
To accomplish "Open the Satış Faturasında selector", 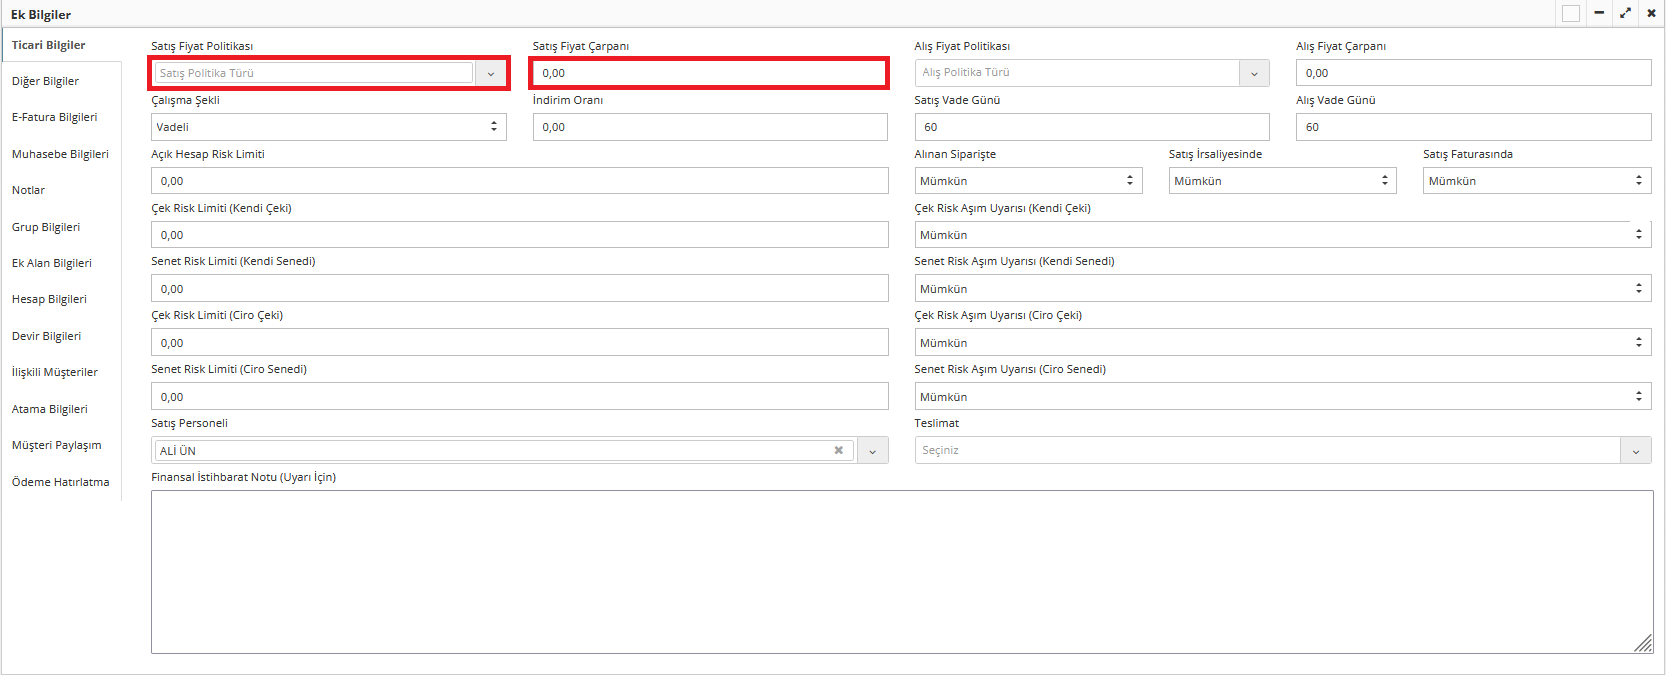I will click(1536, 181).
